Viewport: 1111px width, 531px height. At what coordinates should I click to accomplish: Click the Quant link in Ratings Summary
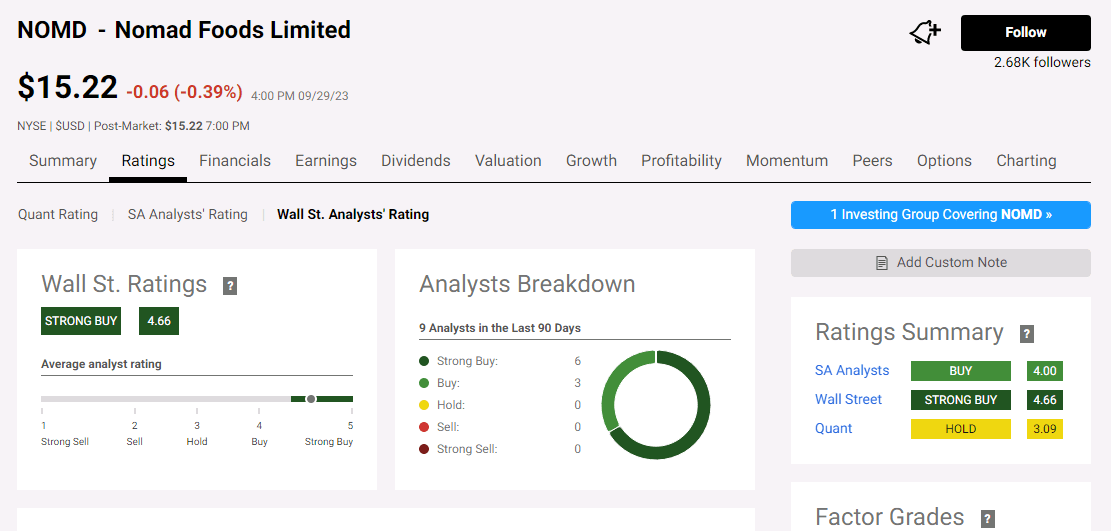coord(834,428)
